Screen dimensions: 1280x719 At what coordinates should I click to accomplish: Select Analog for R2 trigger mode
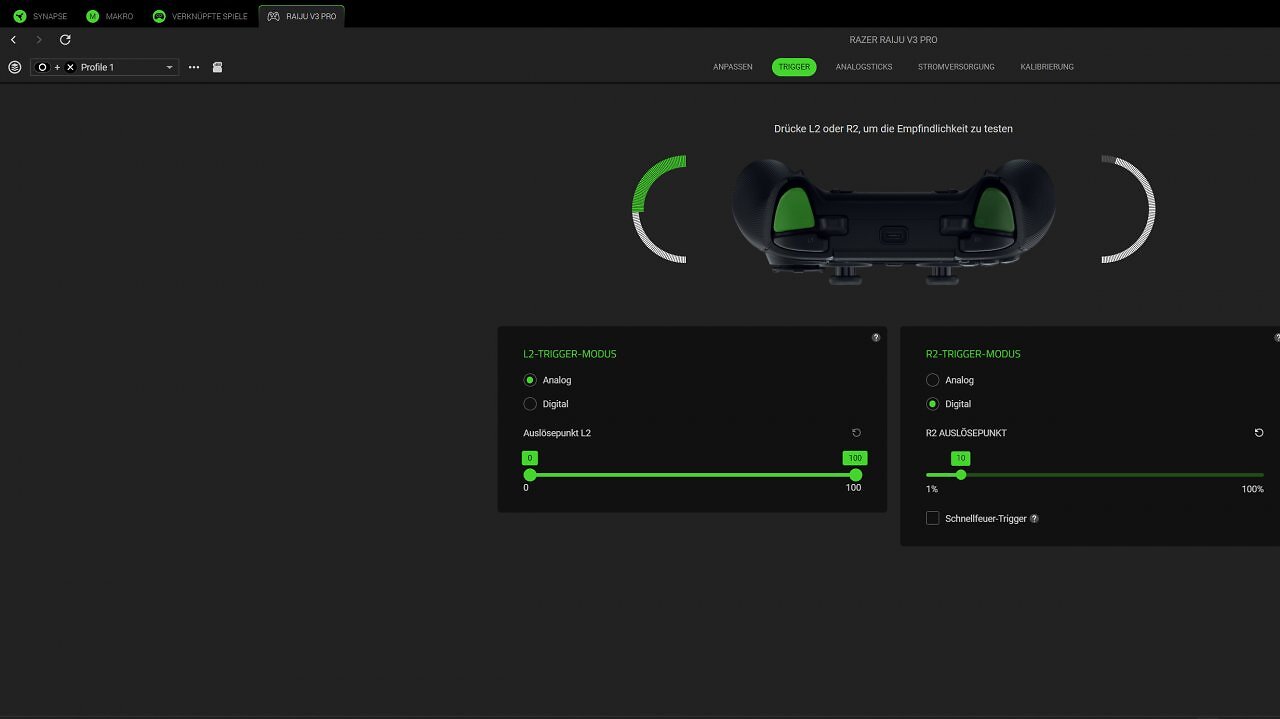(933, 380)
